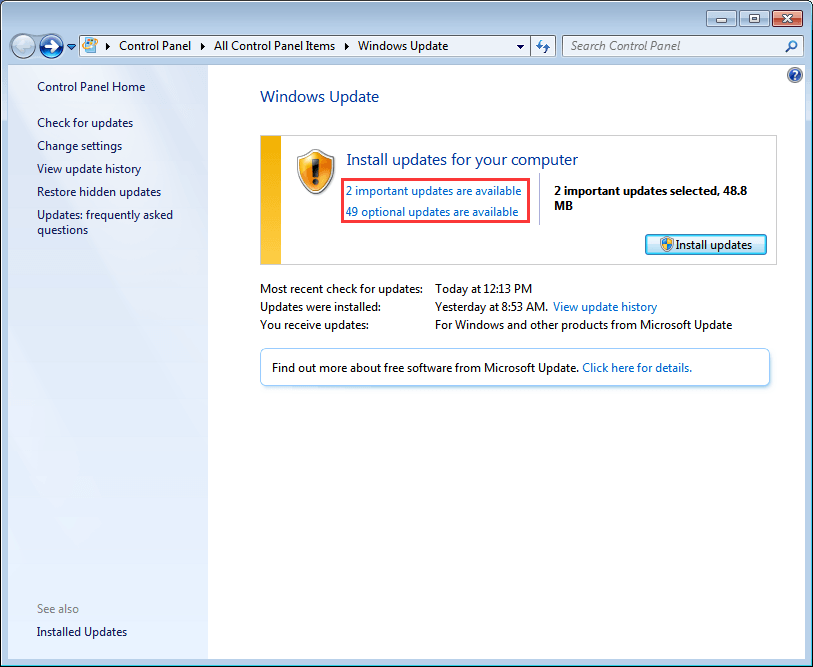Image resolution: width=813 pixels, height=667 pixels.
Task: Click the refresh icon in the address bar
Action: 543,46
